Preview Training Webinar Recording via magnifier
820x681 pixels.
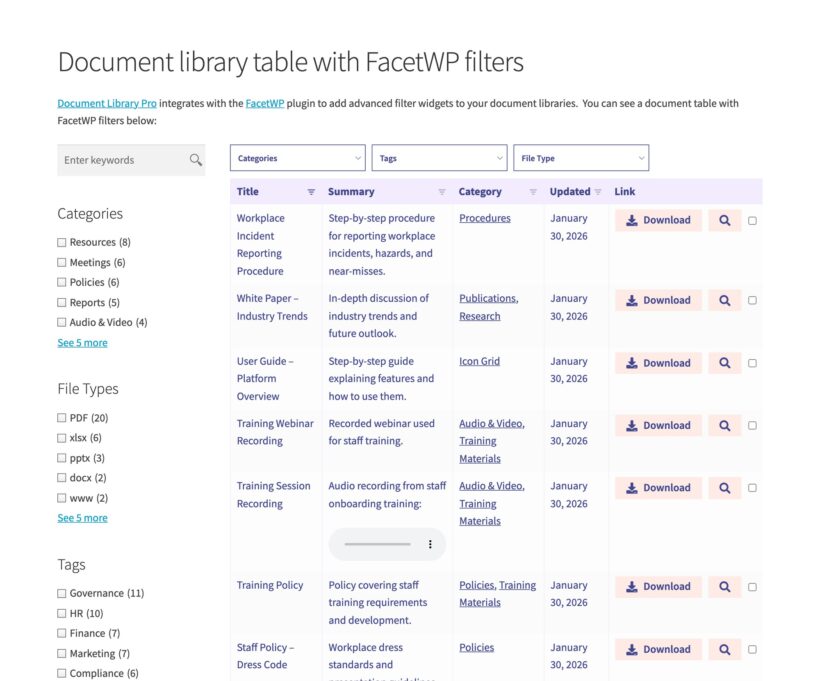(x=724, y=425)
